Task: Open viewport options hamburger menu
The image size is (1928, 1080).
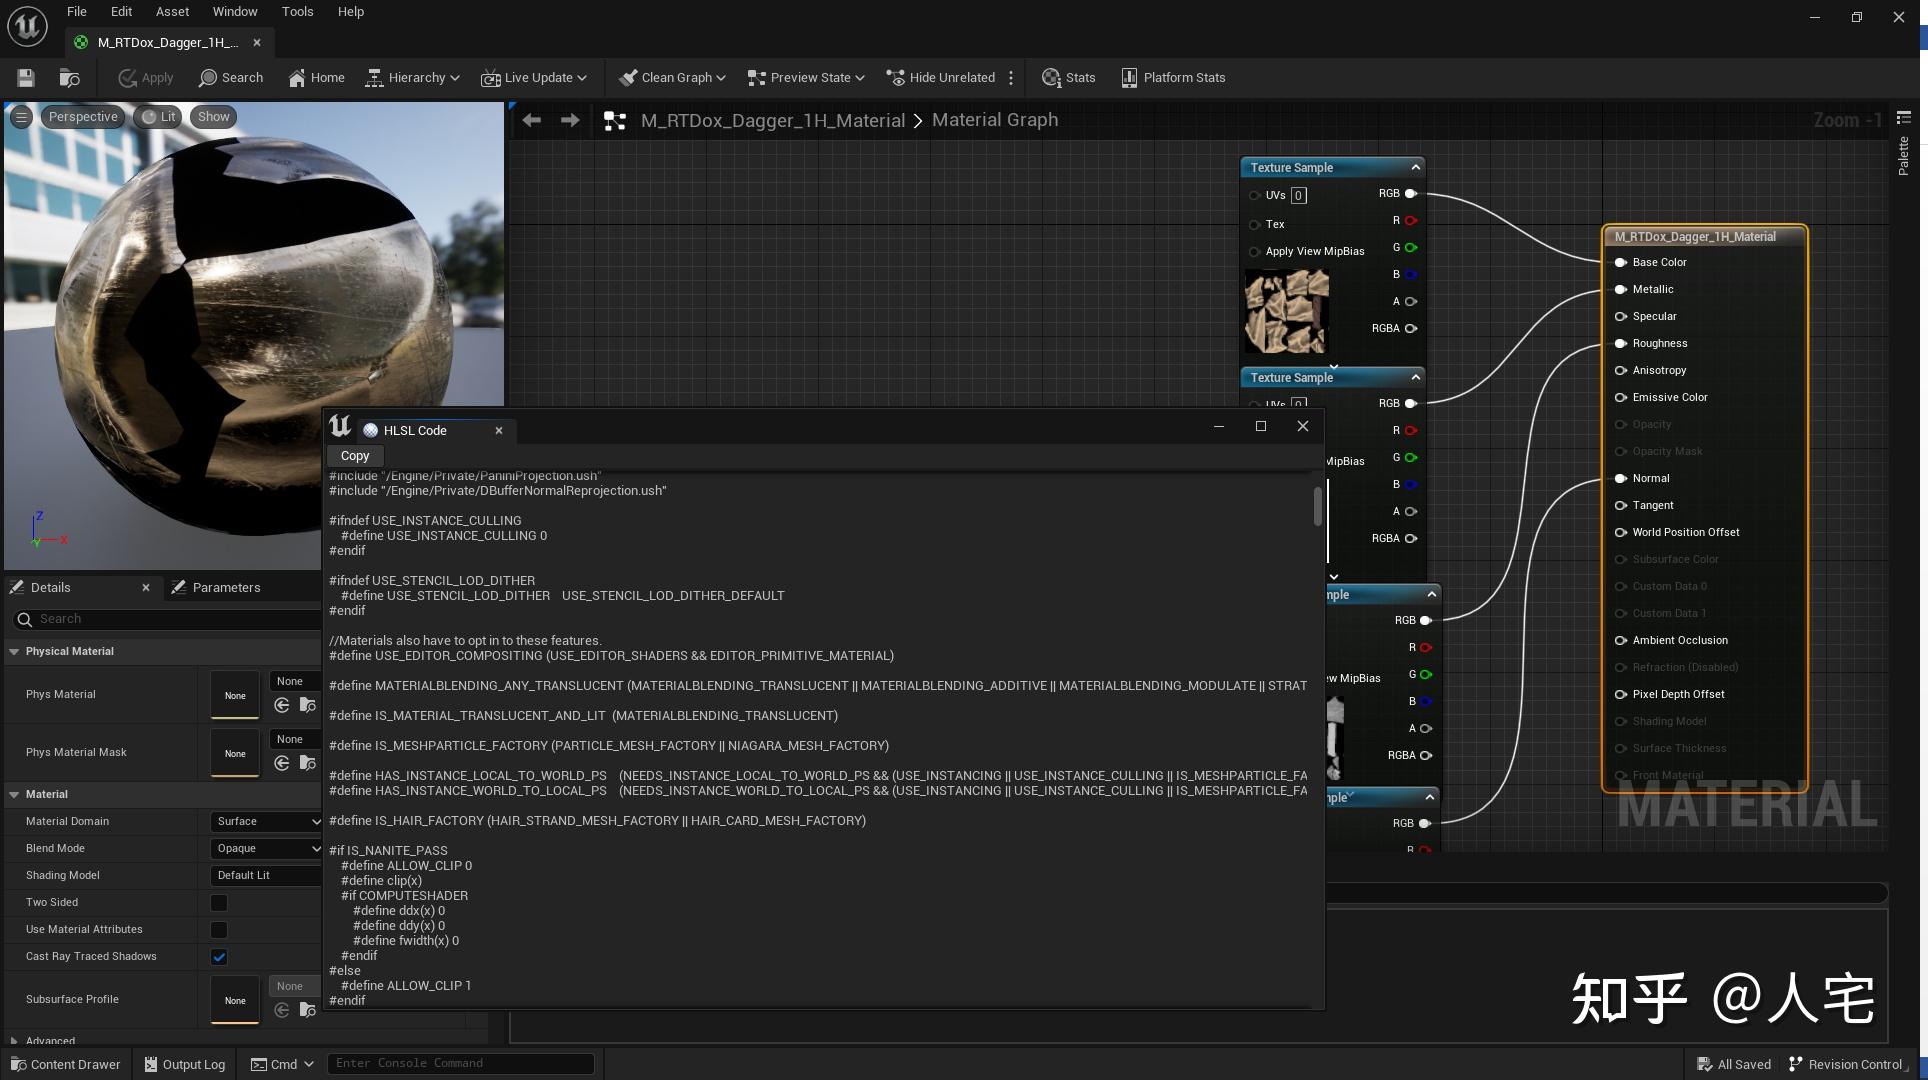Action: [21, 117]
